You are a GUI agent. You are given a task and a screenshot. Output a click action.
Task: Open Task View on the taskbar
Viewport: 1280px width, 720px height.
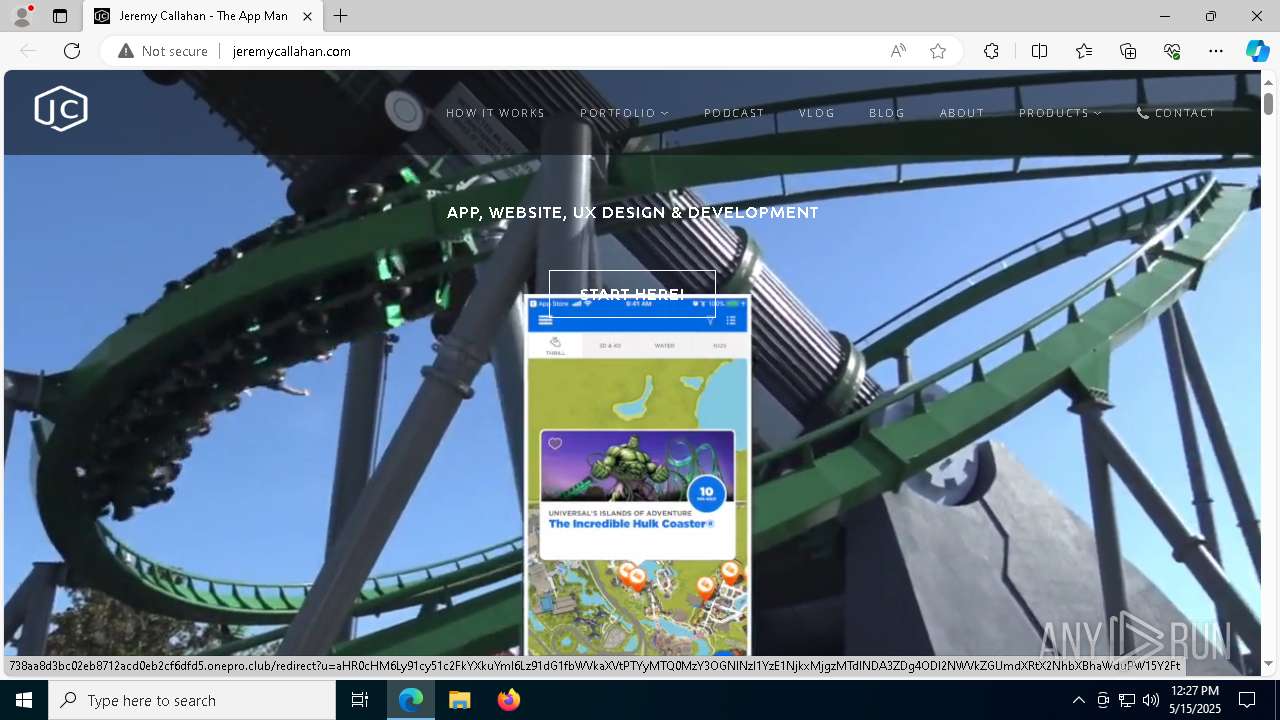tap(360, 700)
